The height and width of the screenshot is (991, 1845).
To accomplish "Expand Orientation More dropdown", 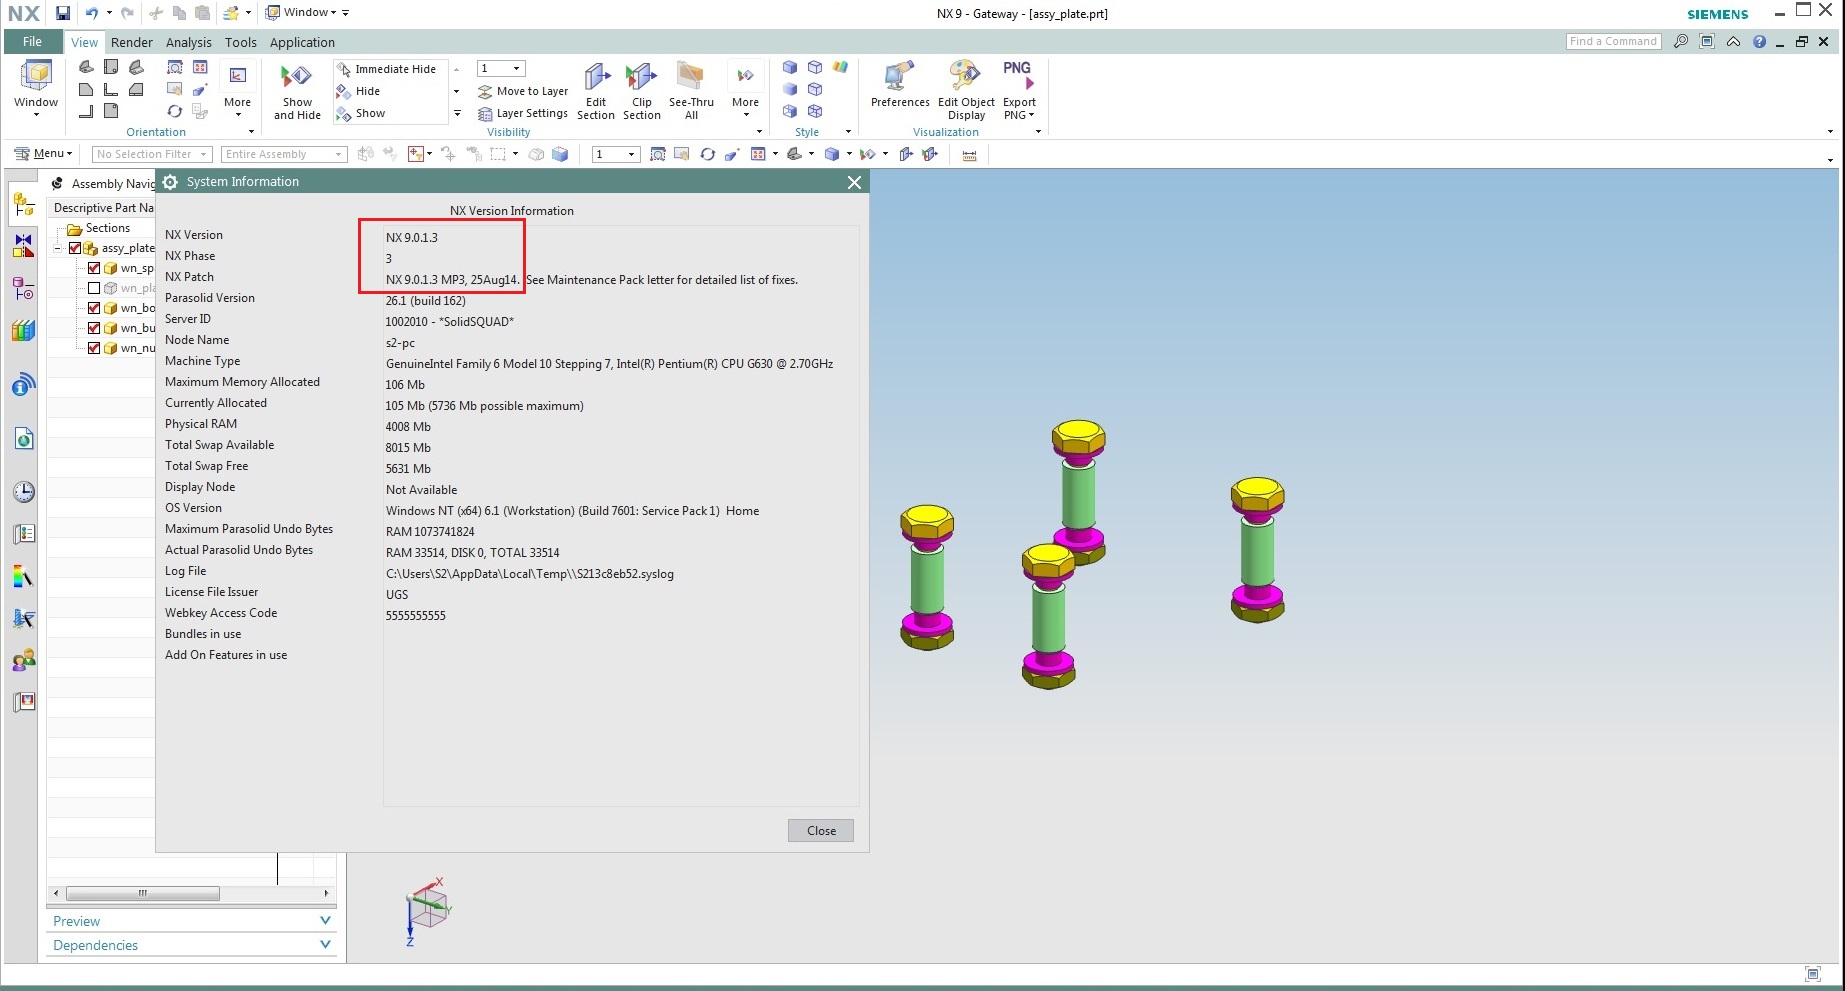I will pyautogui.click(x=237, y=91).
